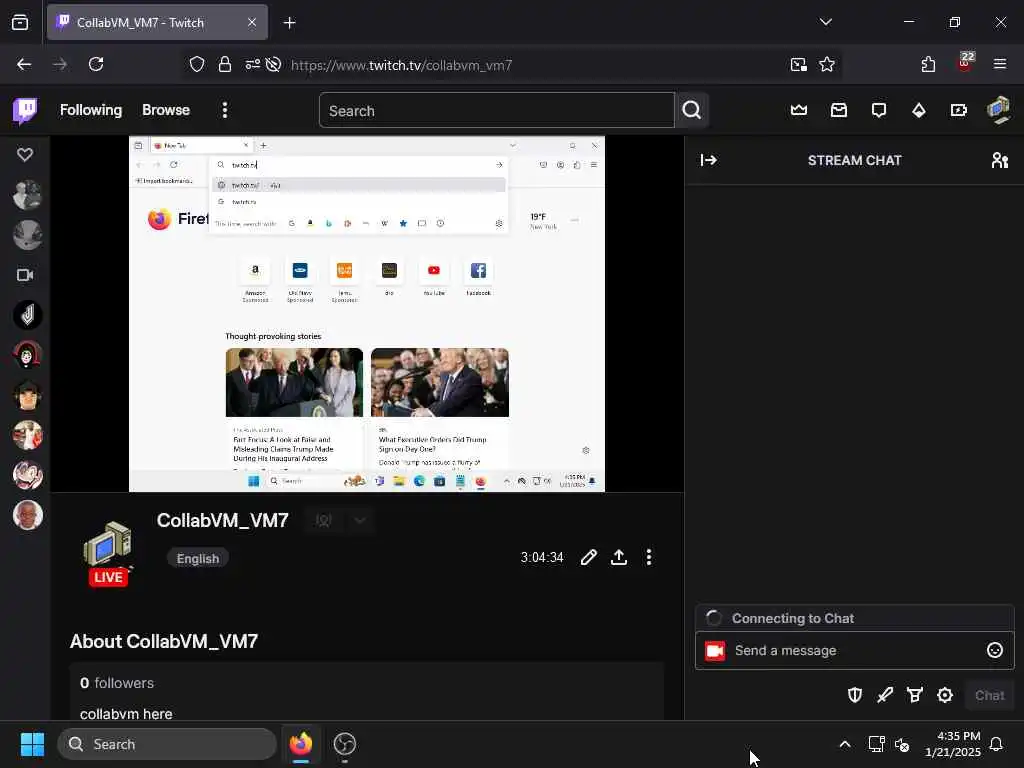This screenshot has width=1024, height=768.
Task: Click in the Twitch Search field
Action: pyautogui.click(x=496, y=110)
